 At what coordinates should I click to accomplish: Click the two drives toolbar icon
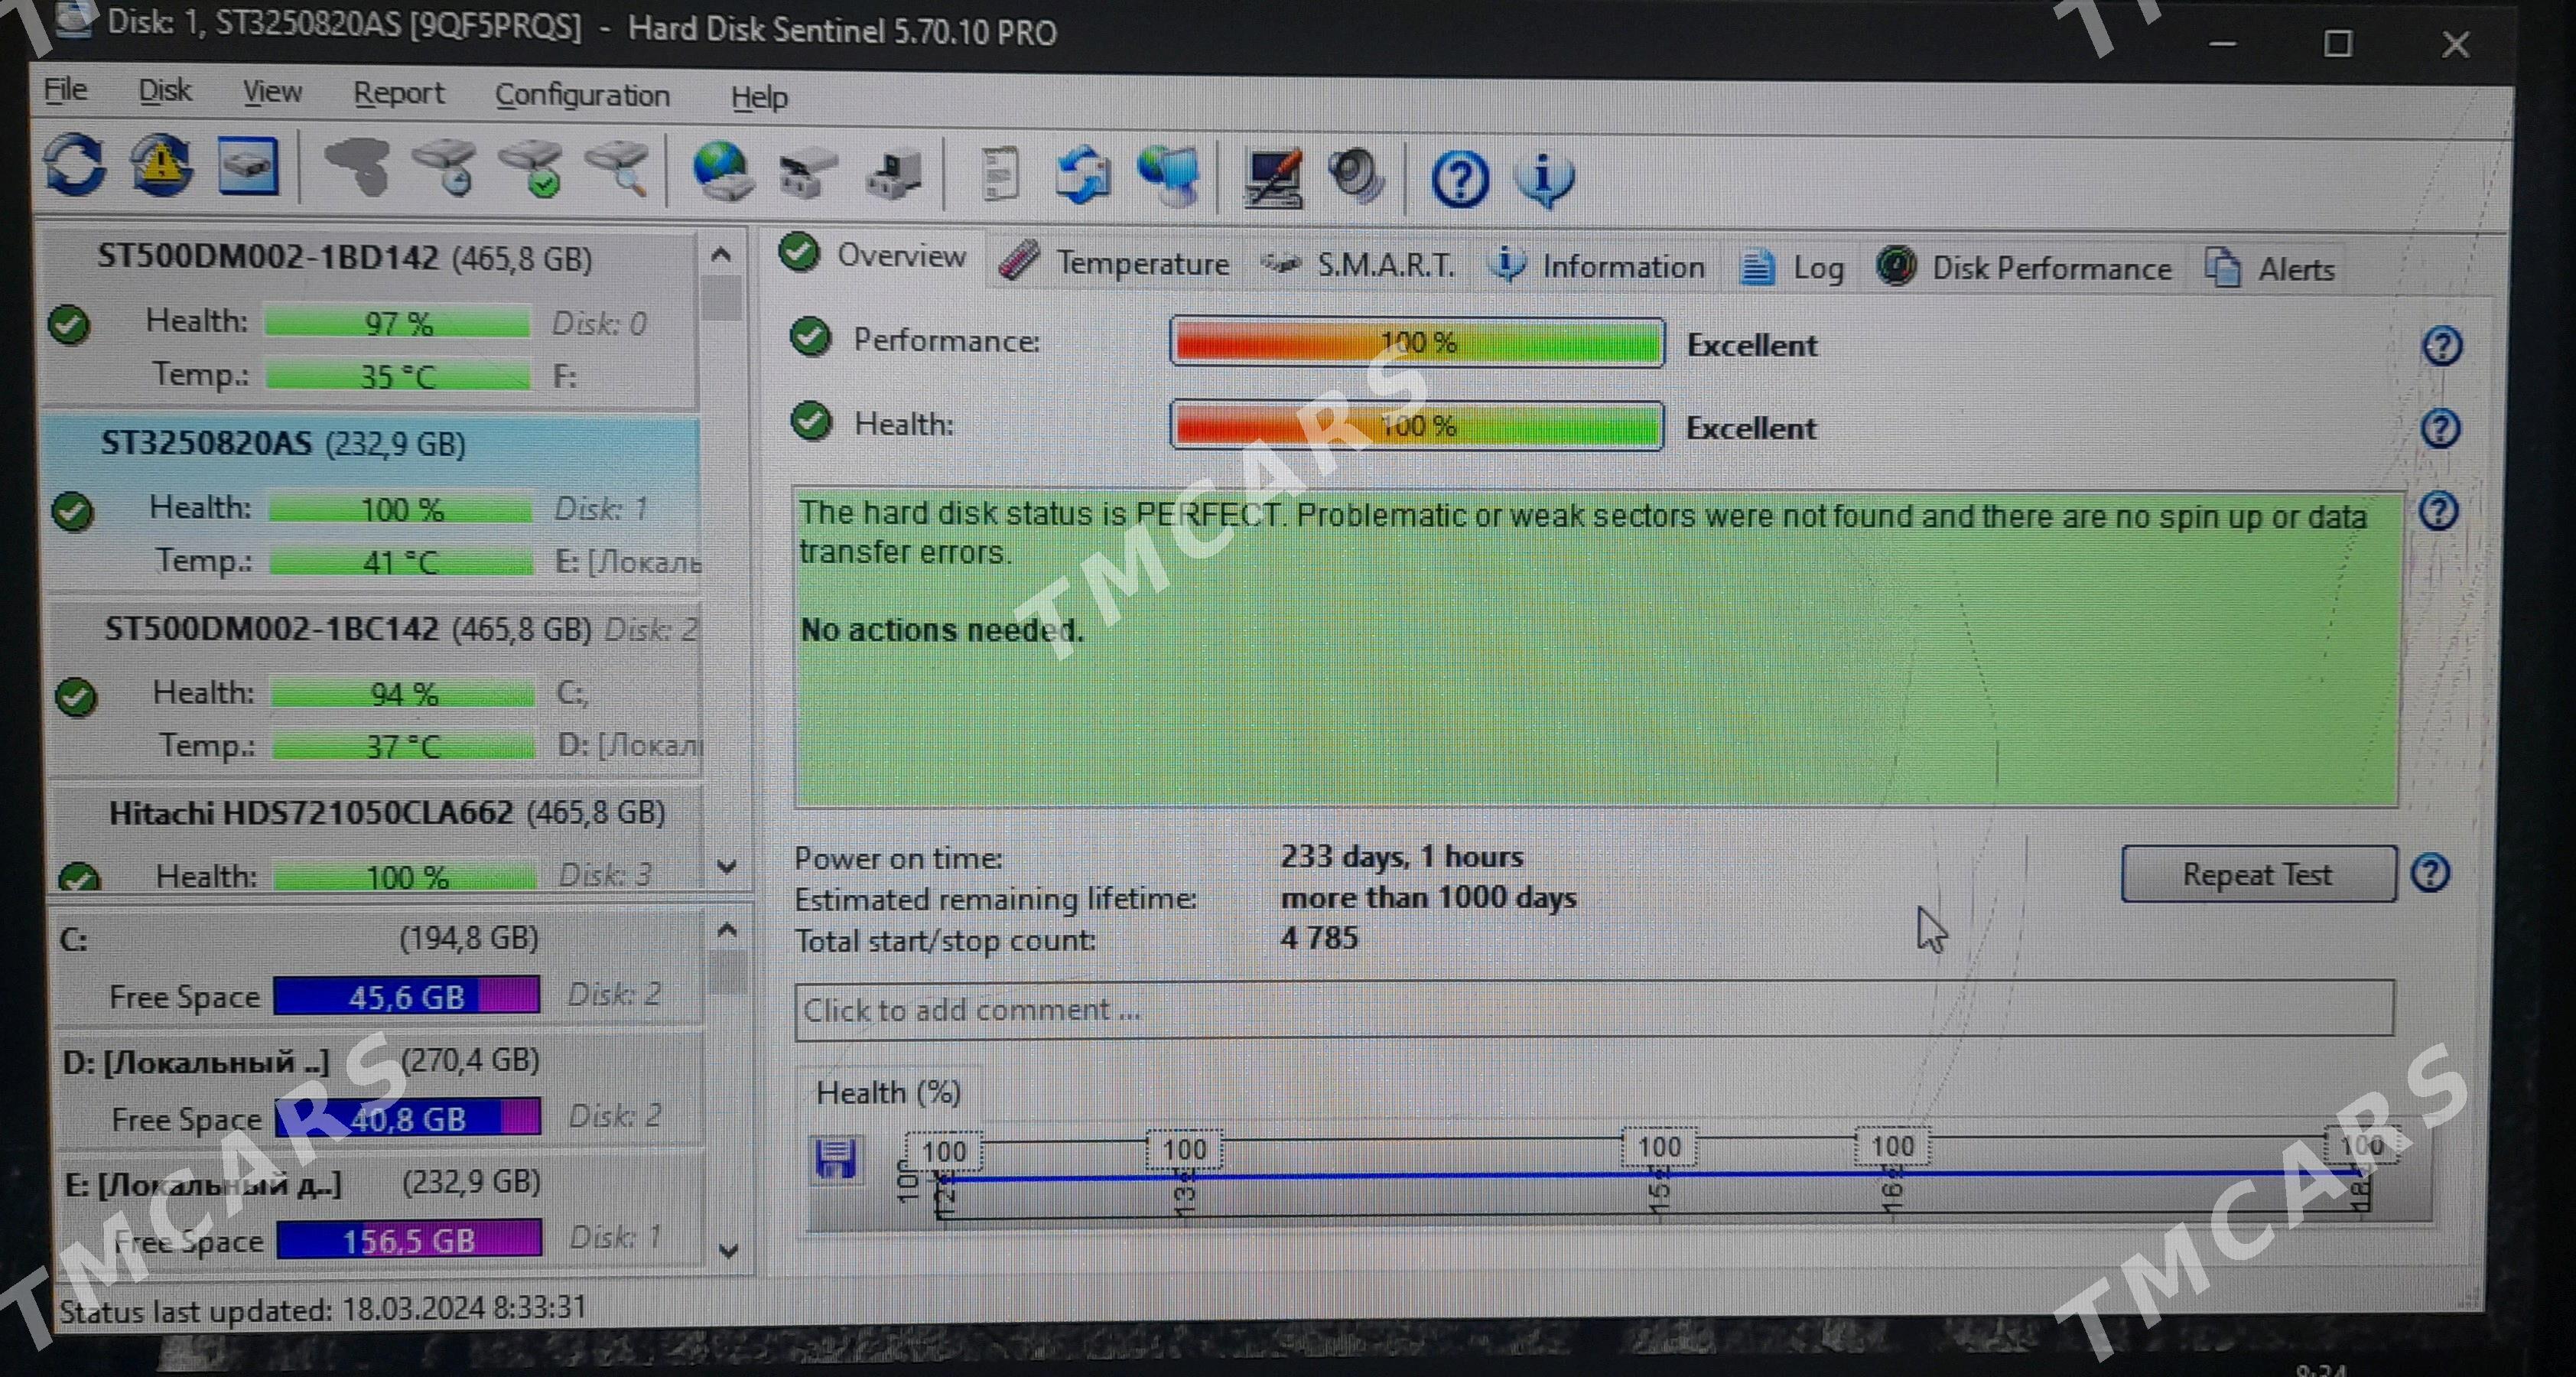click(x=808, y=174)
